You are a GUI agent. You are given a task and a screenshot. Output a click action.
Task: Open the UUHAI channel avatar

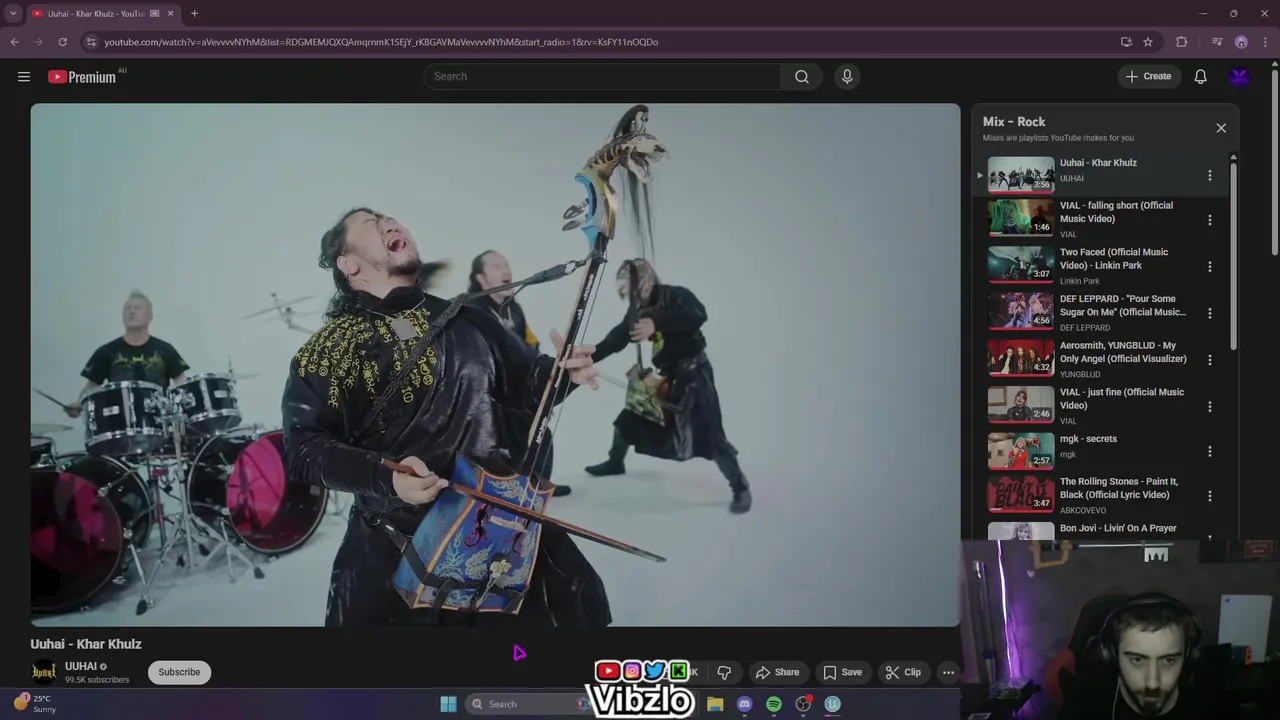pyautogui.click(x=44, y=672)
